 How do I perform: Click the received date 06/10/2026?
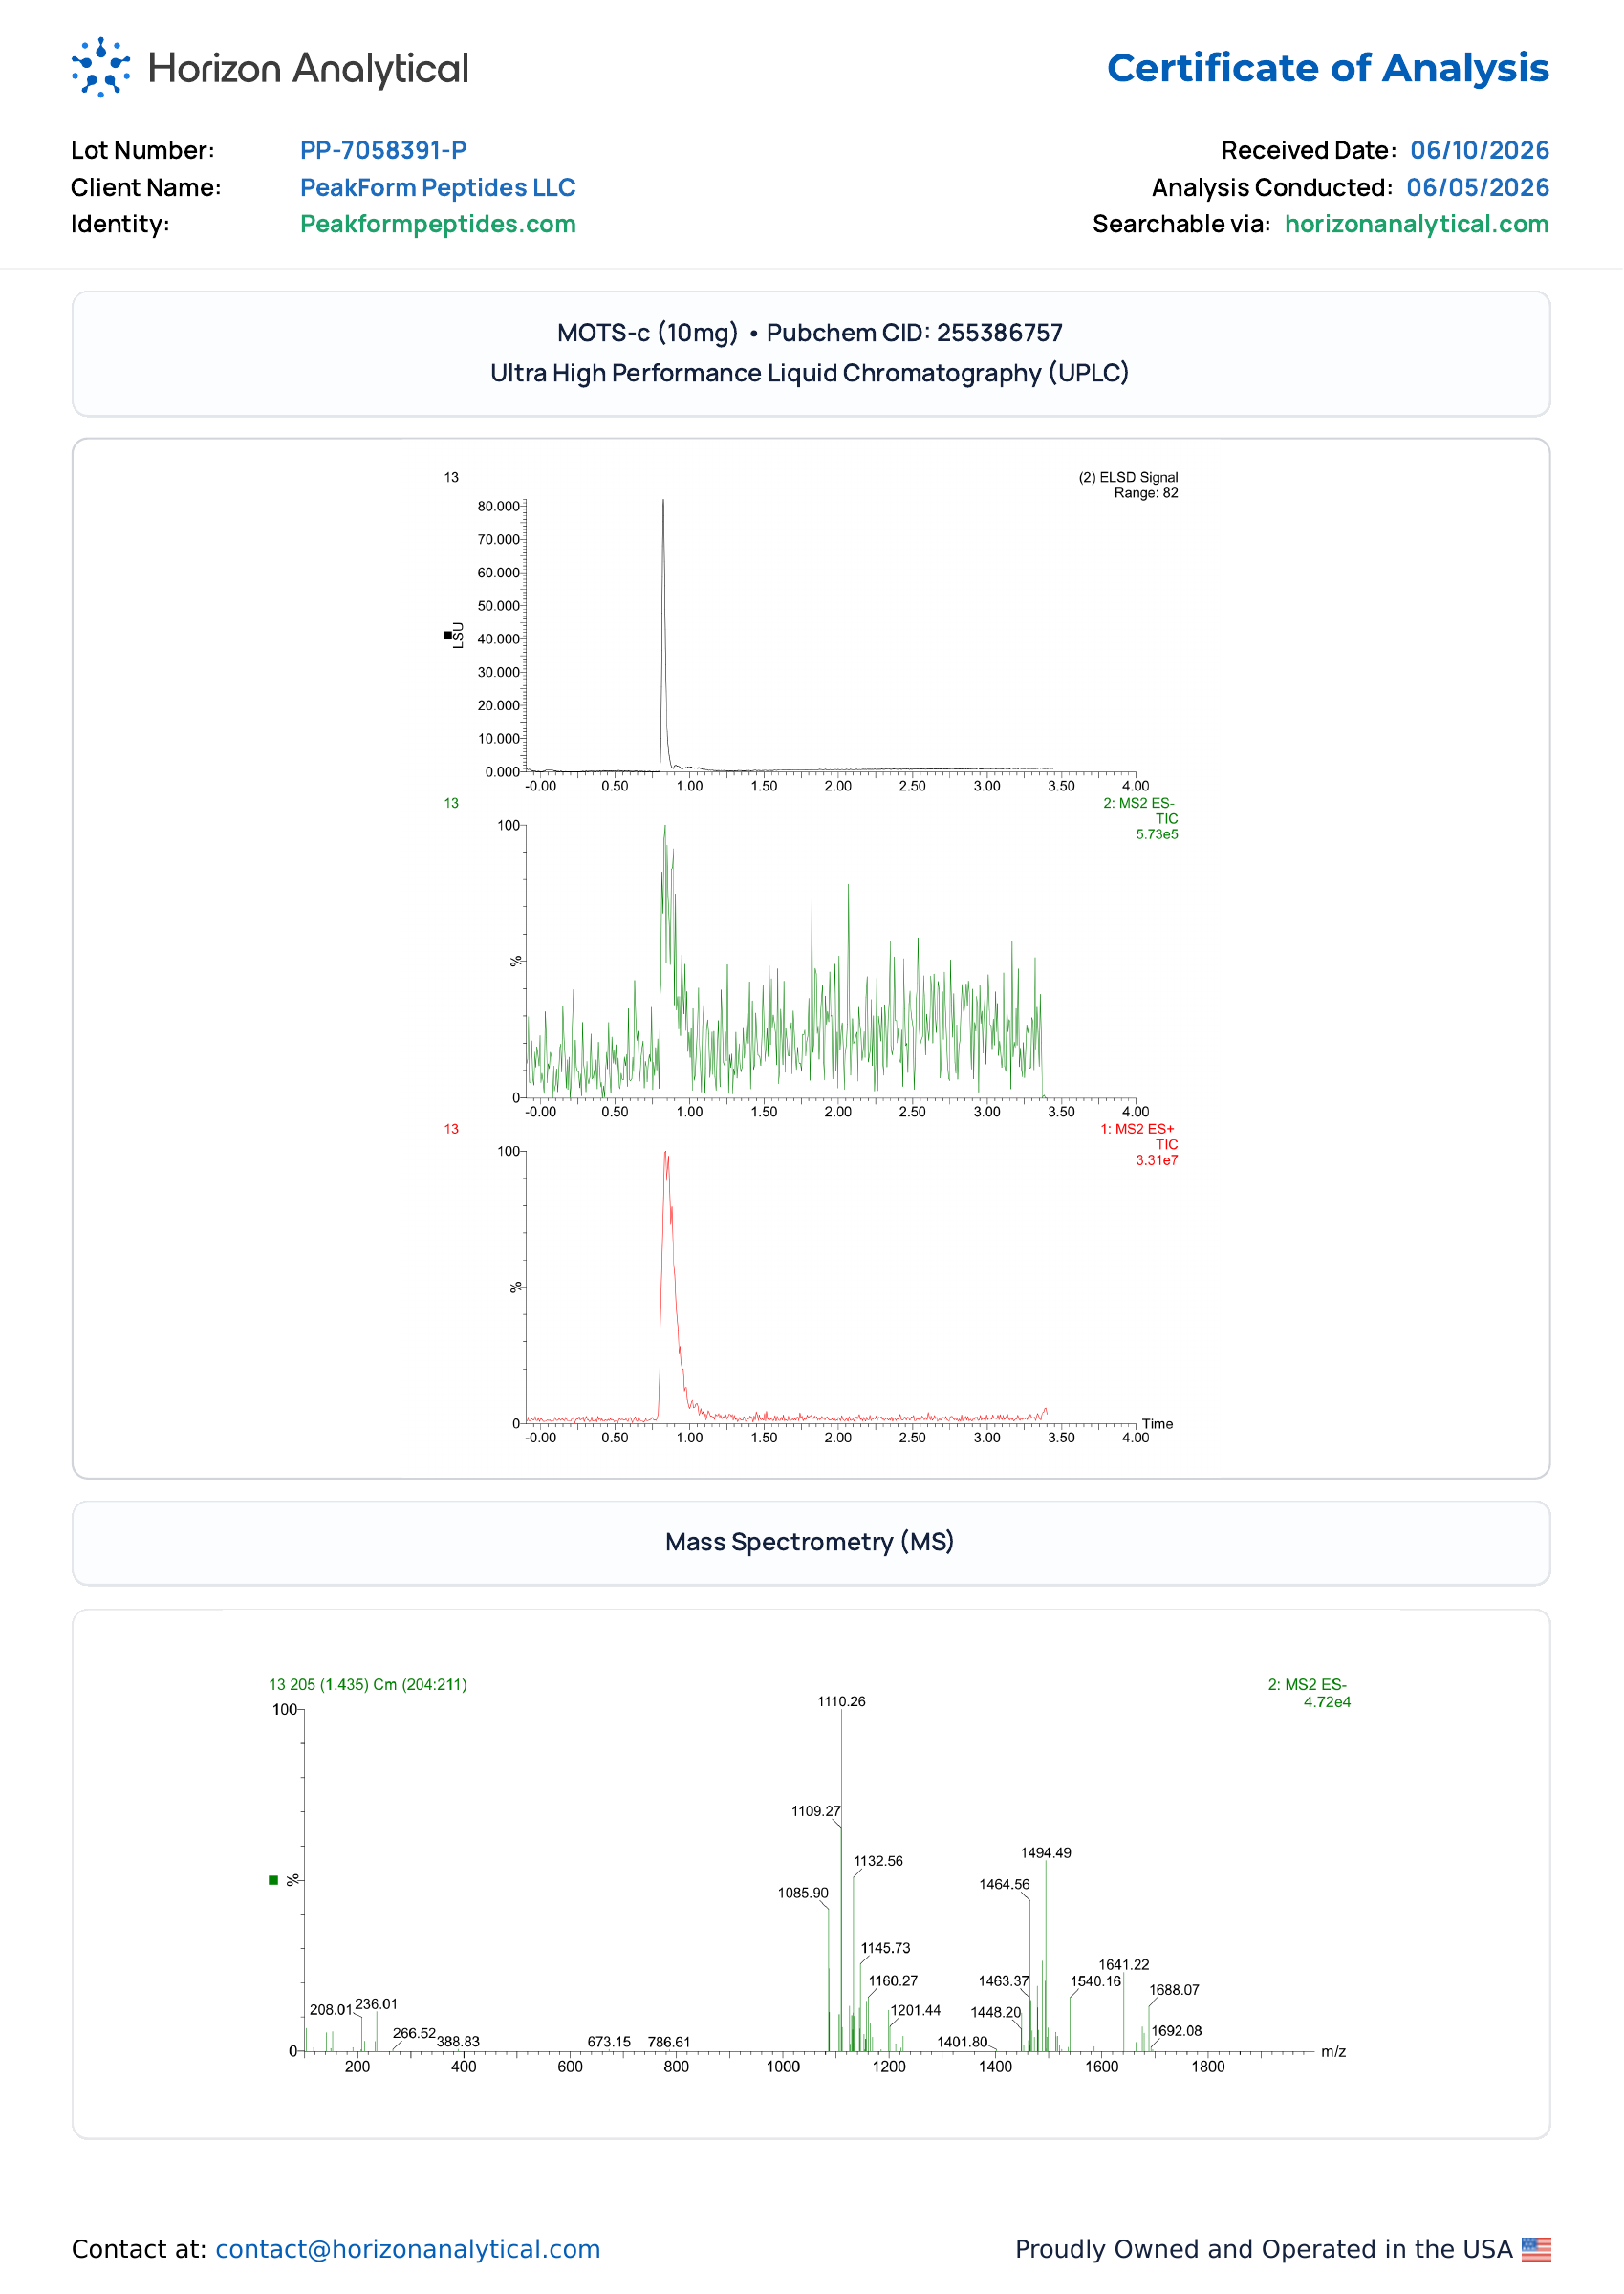click(x=1480, y=150)
